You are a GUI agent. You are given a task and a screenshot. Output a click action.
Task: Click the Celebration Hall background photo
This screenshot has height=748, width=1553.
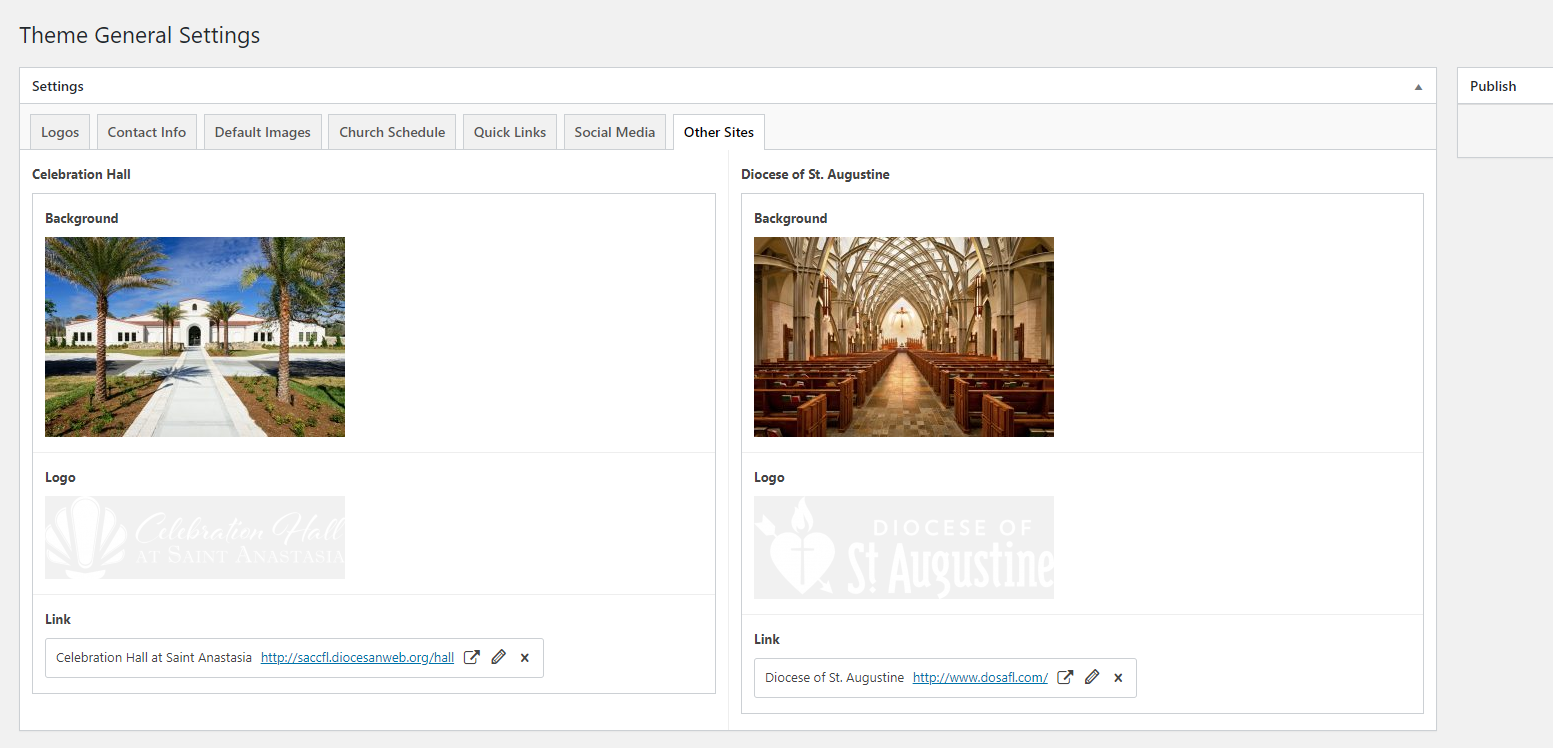pyautogui.click(x=195, y=337)
